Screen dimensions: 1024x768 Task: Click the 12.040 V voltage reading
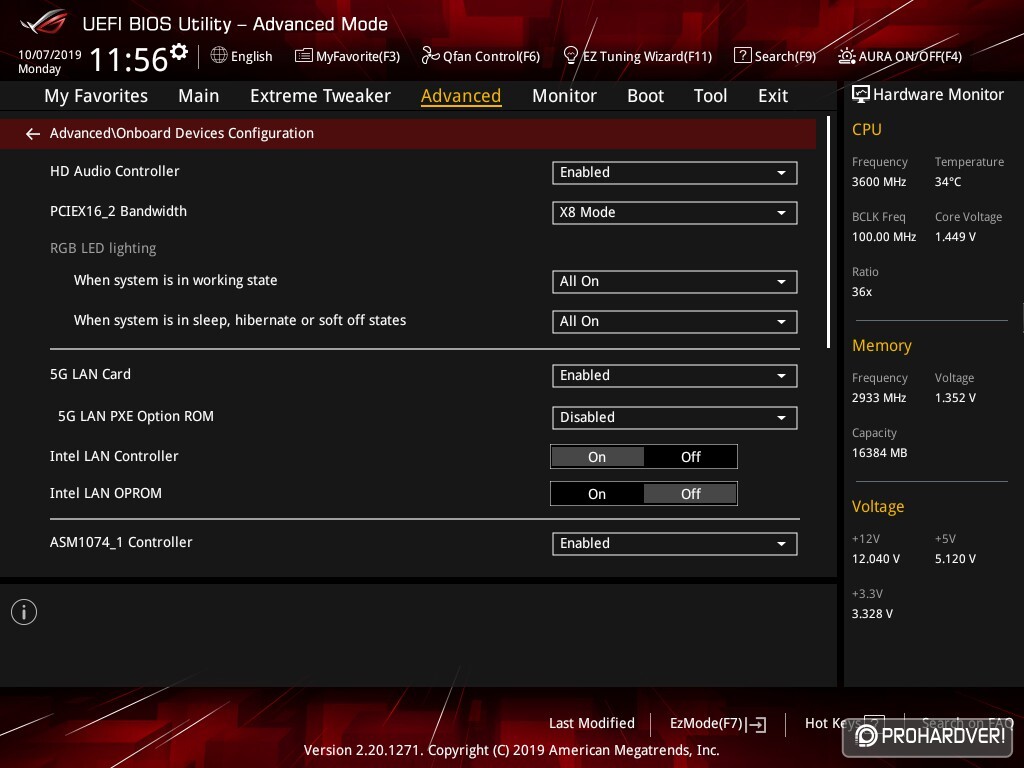pos(876,558)
